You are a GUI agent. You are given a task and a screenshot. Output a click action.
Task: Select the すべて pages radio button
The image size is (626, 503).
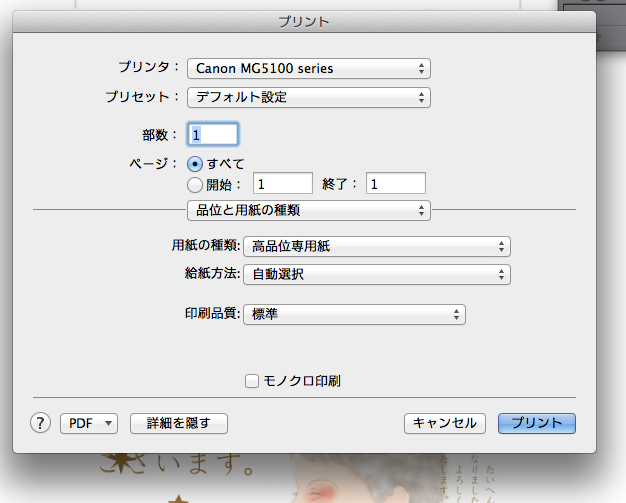[x=194, y=164]
